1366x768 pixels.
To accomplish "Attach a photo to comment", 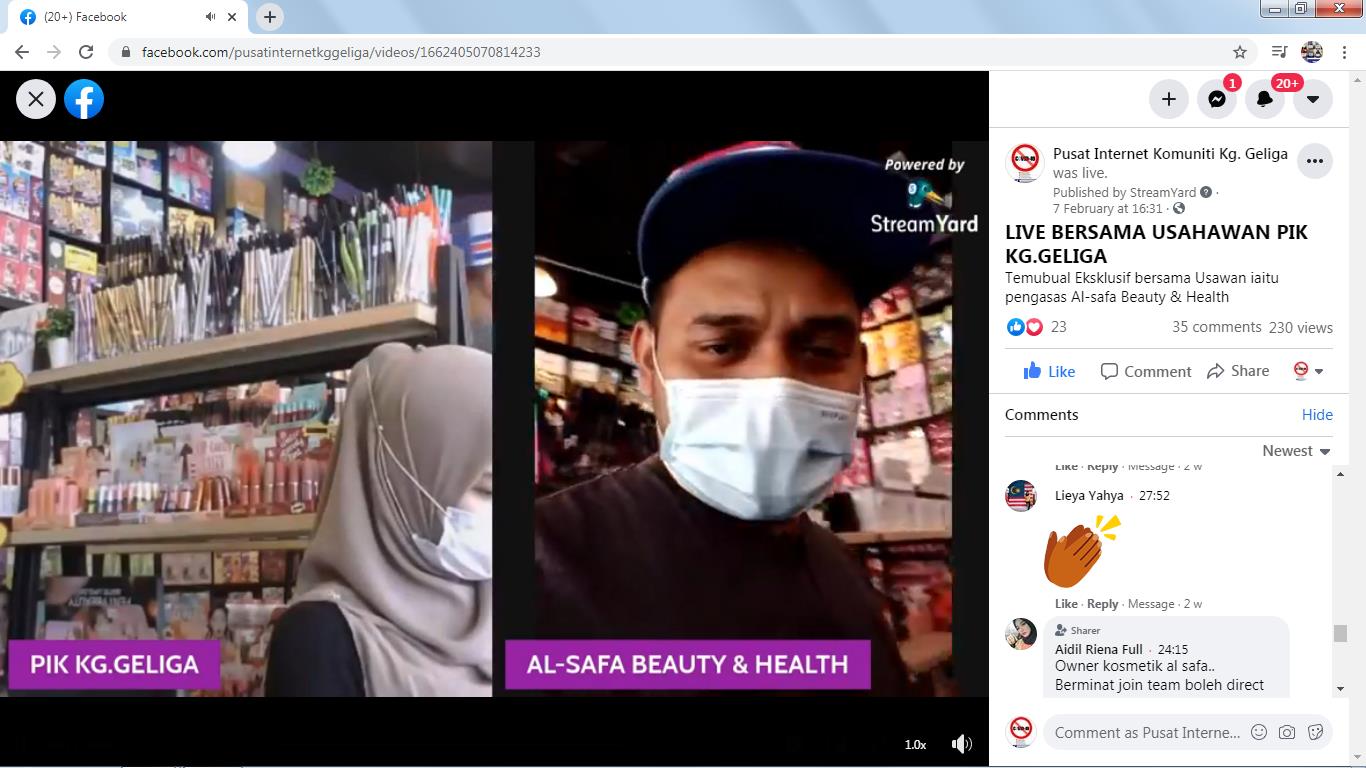I will (x=1287, y=732).
